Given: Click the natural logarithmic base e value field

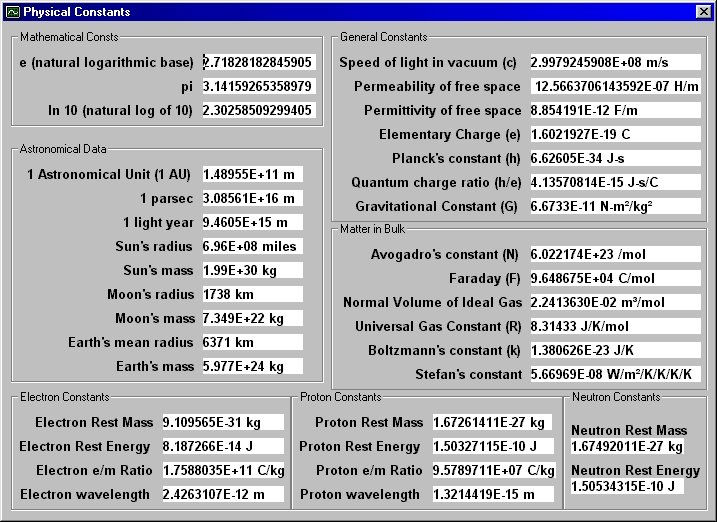Looking at the screenshot, I should 259,62.
